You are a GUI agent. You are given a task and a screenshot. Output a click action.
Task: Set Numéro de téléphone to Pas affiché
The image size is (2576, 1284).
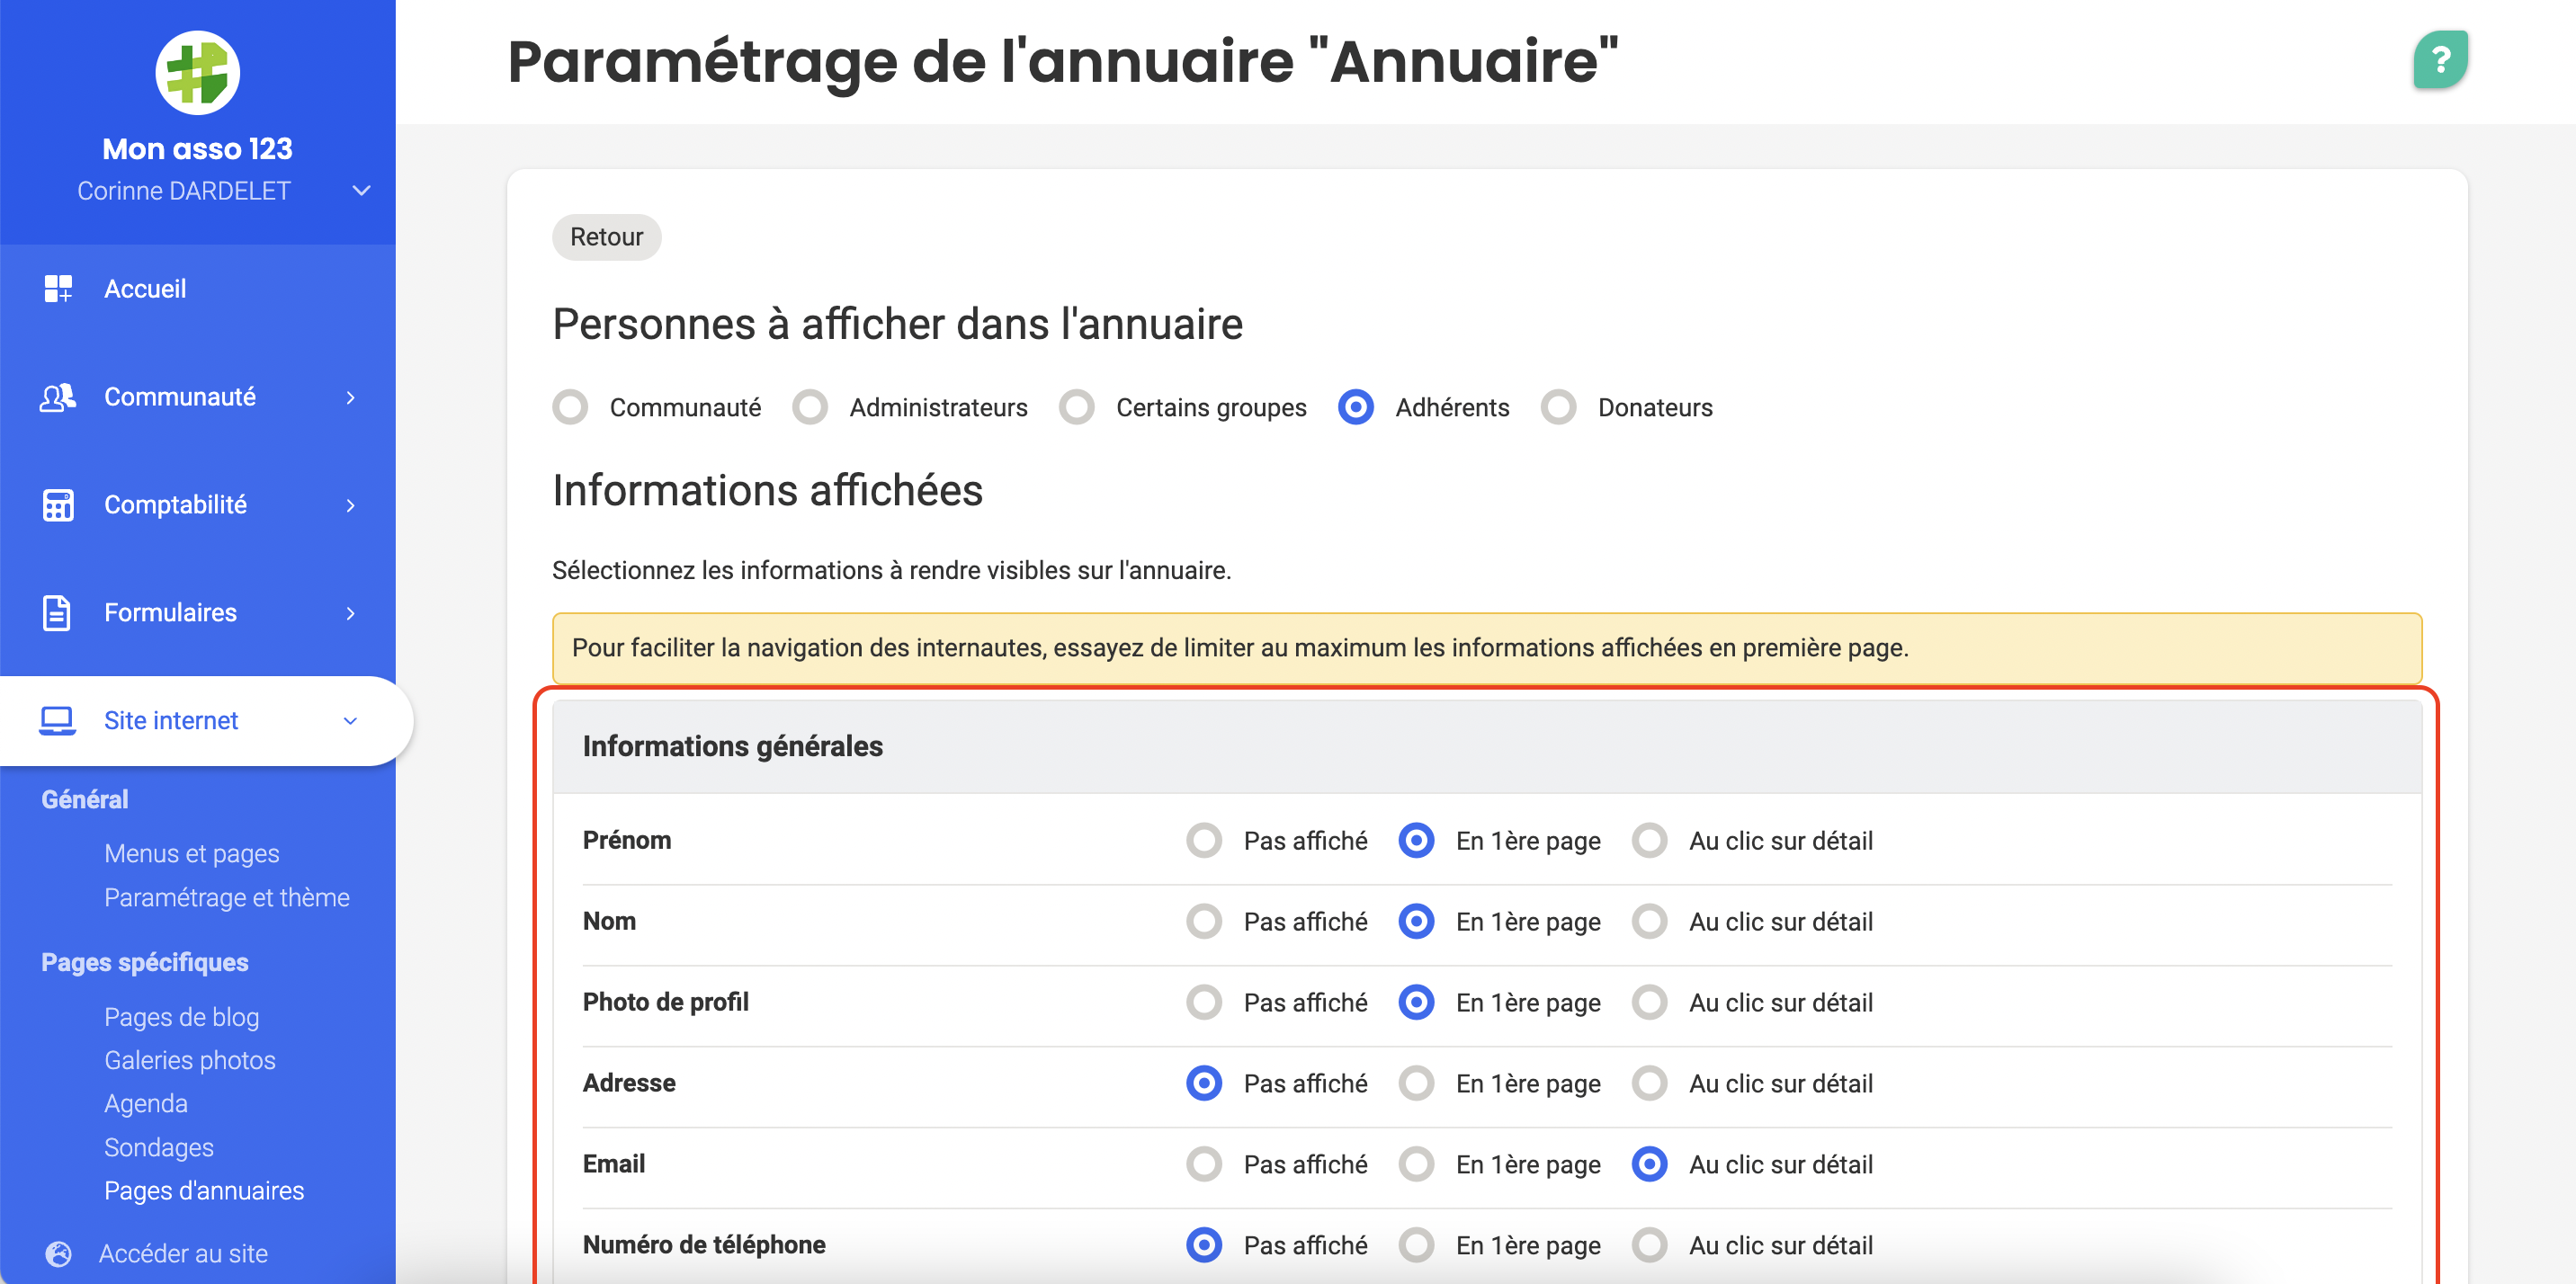(1204, 1245)
